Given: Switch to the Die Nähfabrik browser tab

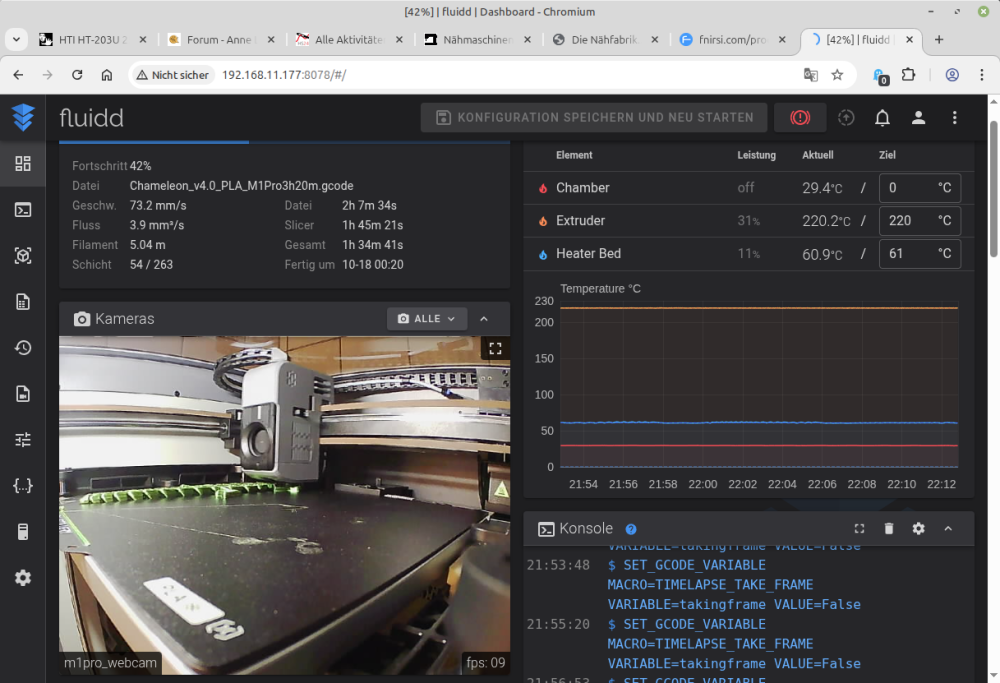Looking at the screenshot, I should [x=602, y=40].
